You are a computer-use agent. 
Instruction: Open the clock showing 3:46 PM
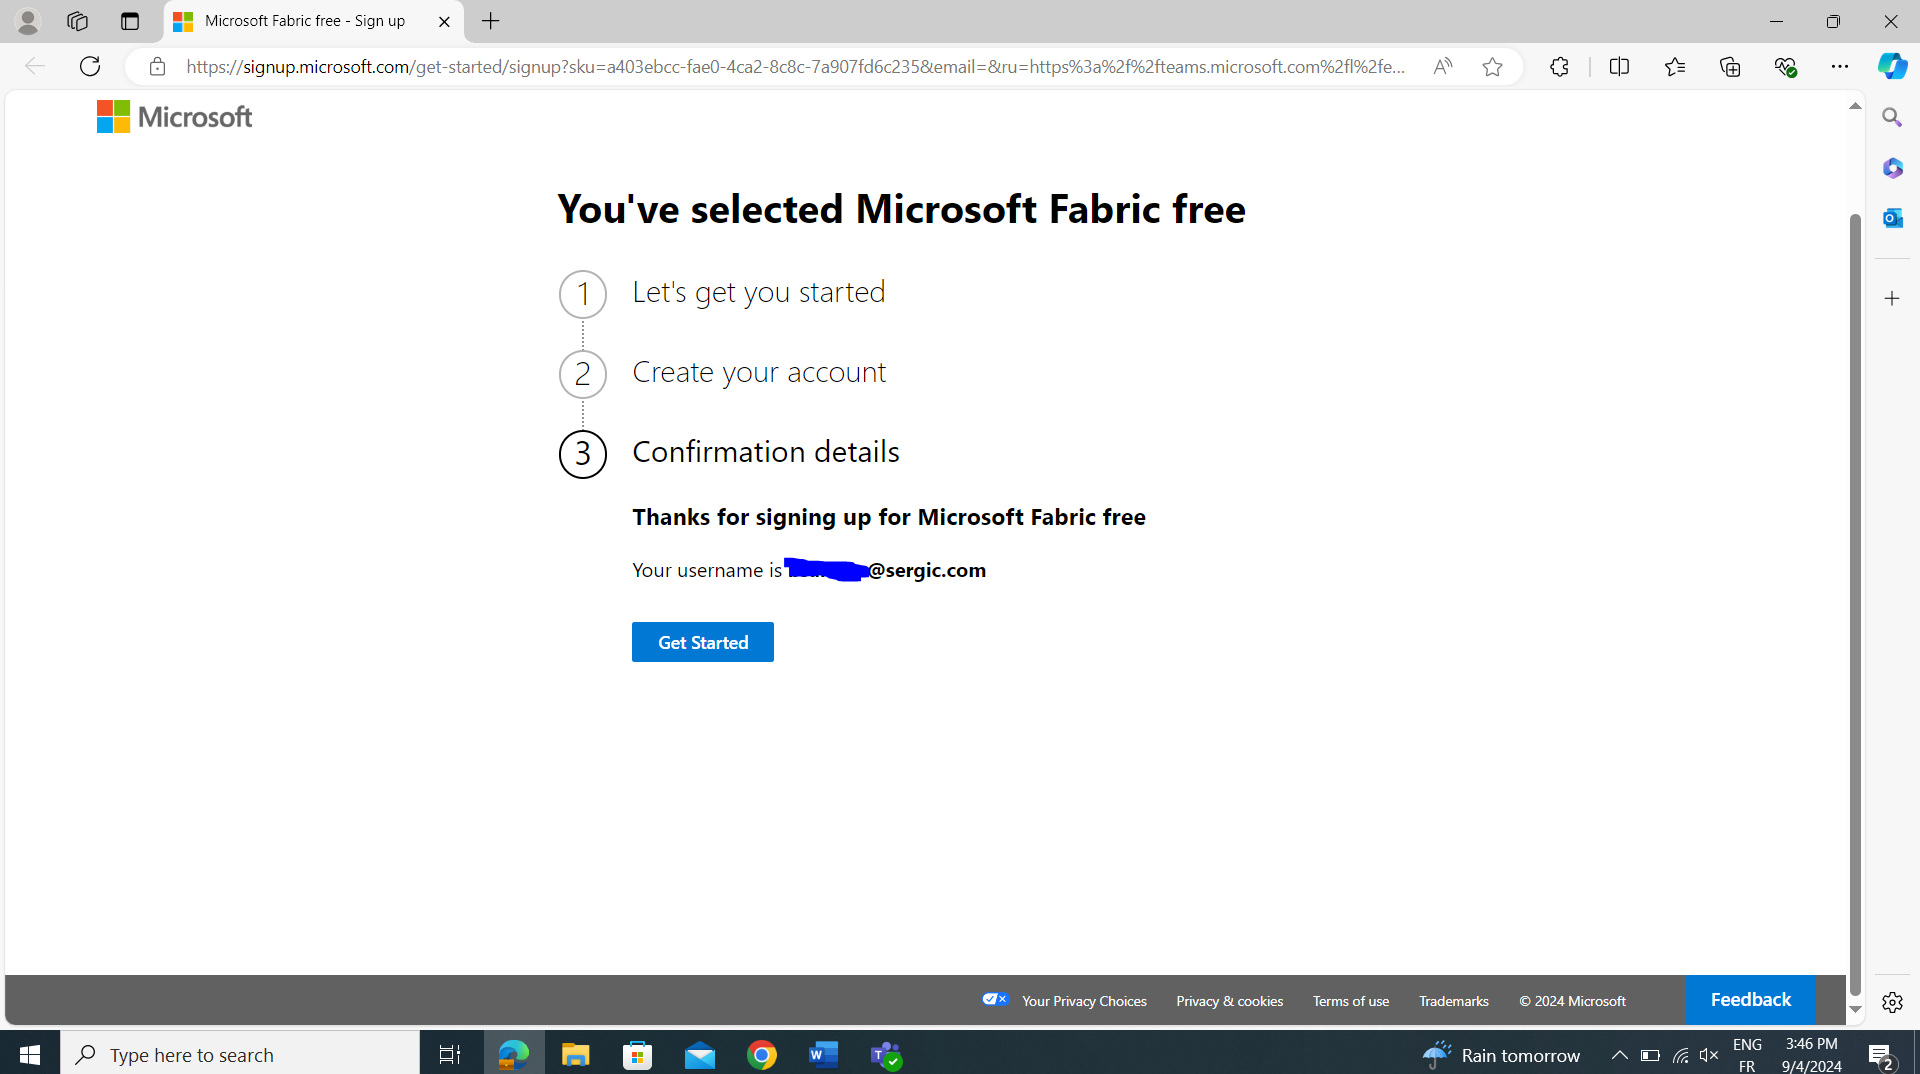coord(1811,1055)
